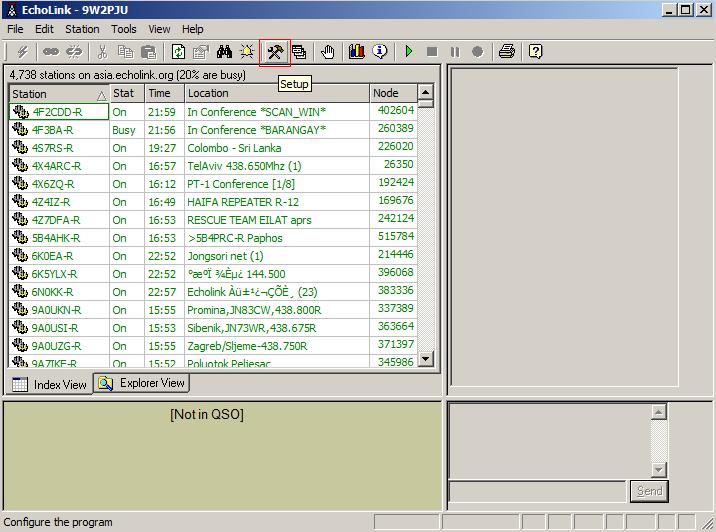Open the View menu
This screenshot has height=532, width=716.
159,29
